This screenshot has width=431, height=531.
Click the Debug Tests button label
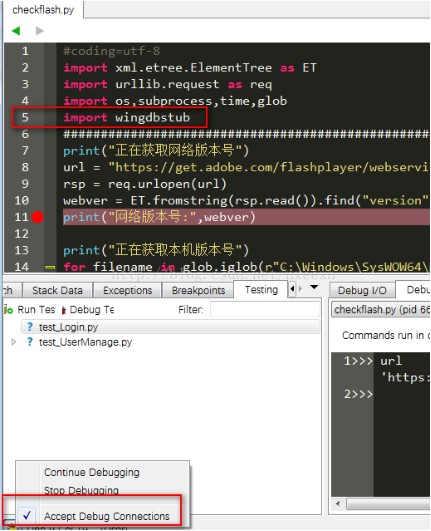(x=92, y=310)
